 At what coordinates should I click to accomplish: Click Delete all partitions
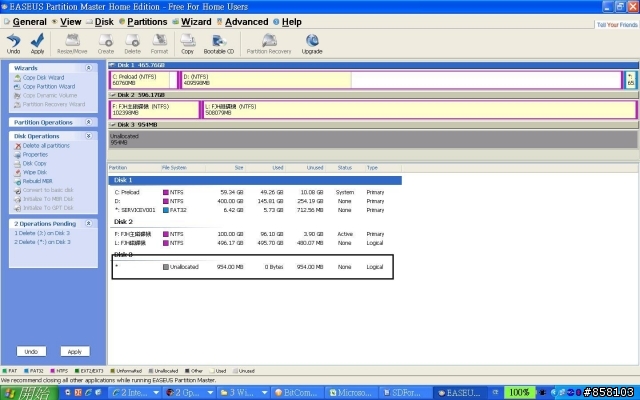pyautogui.click(x=42, y=146)
